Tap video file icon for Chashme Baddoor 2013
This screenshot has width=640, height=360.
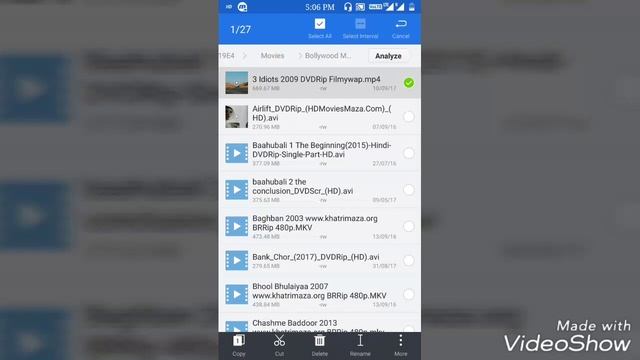[237, 327]
